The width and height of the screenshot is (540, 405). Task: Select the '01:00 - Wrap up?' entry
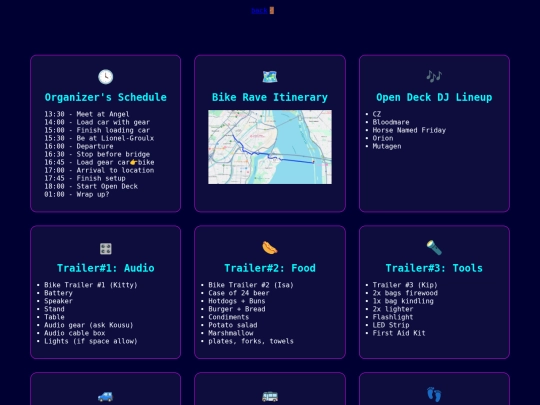77,194
